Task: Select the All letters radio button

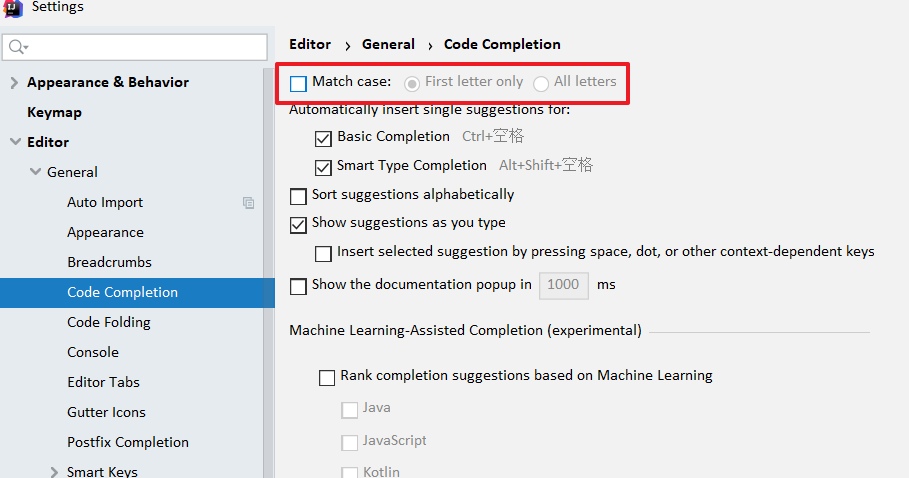Action: pos(541,83)
